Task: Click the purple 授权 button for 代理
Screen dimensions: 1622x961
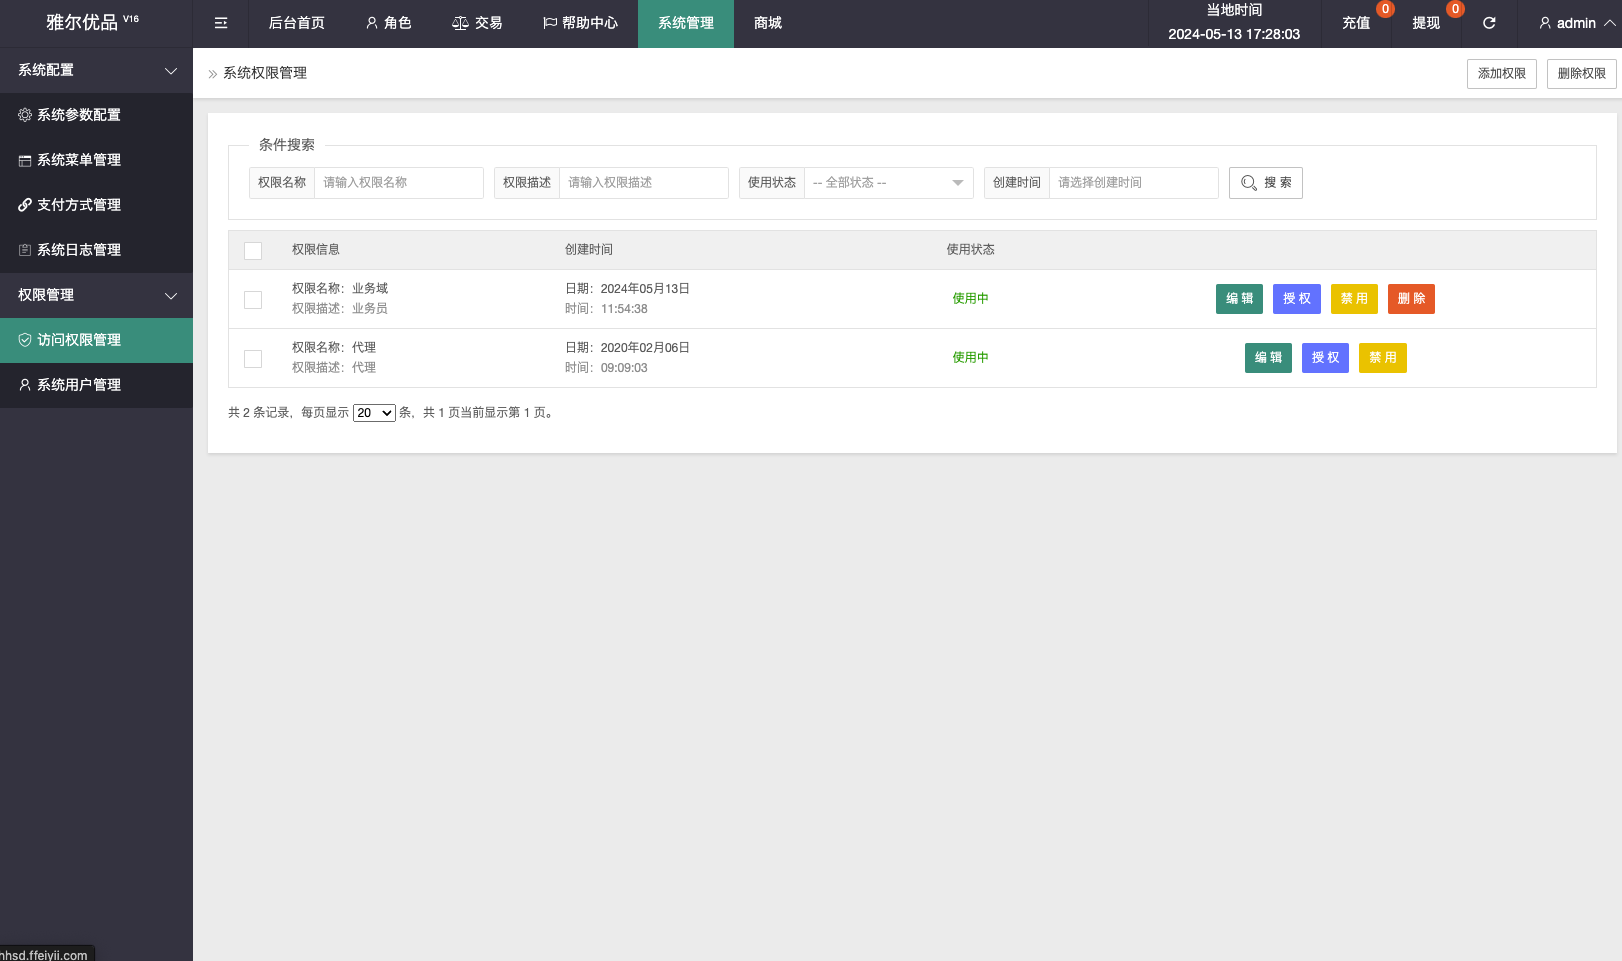Action: point(1325,358)
